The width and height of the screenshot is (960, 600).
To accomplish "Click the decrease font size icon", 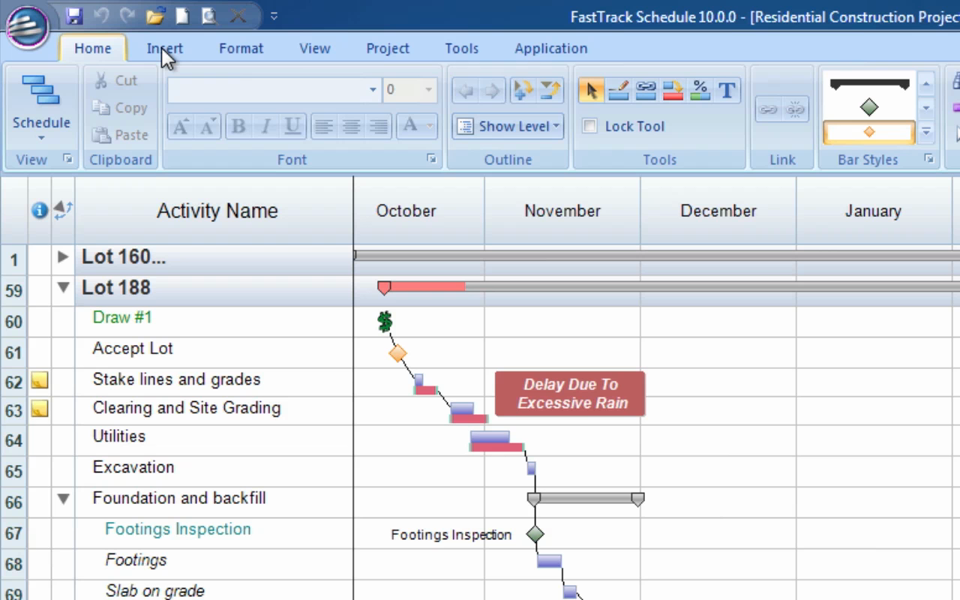I will [208, 127].
